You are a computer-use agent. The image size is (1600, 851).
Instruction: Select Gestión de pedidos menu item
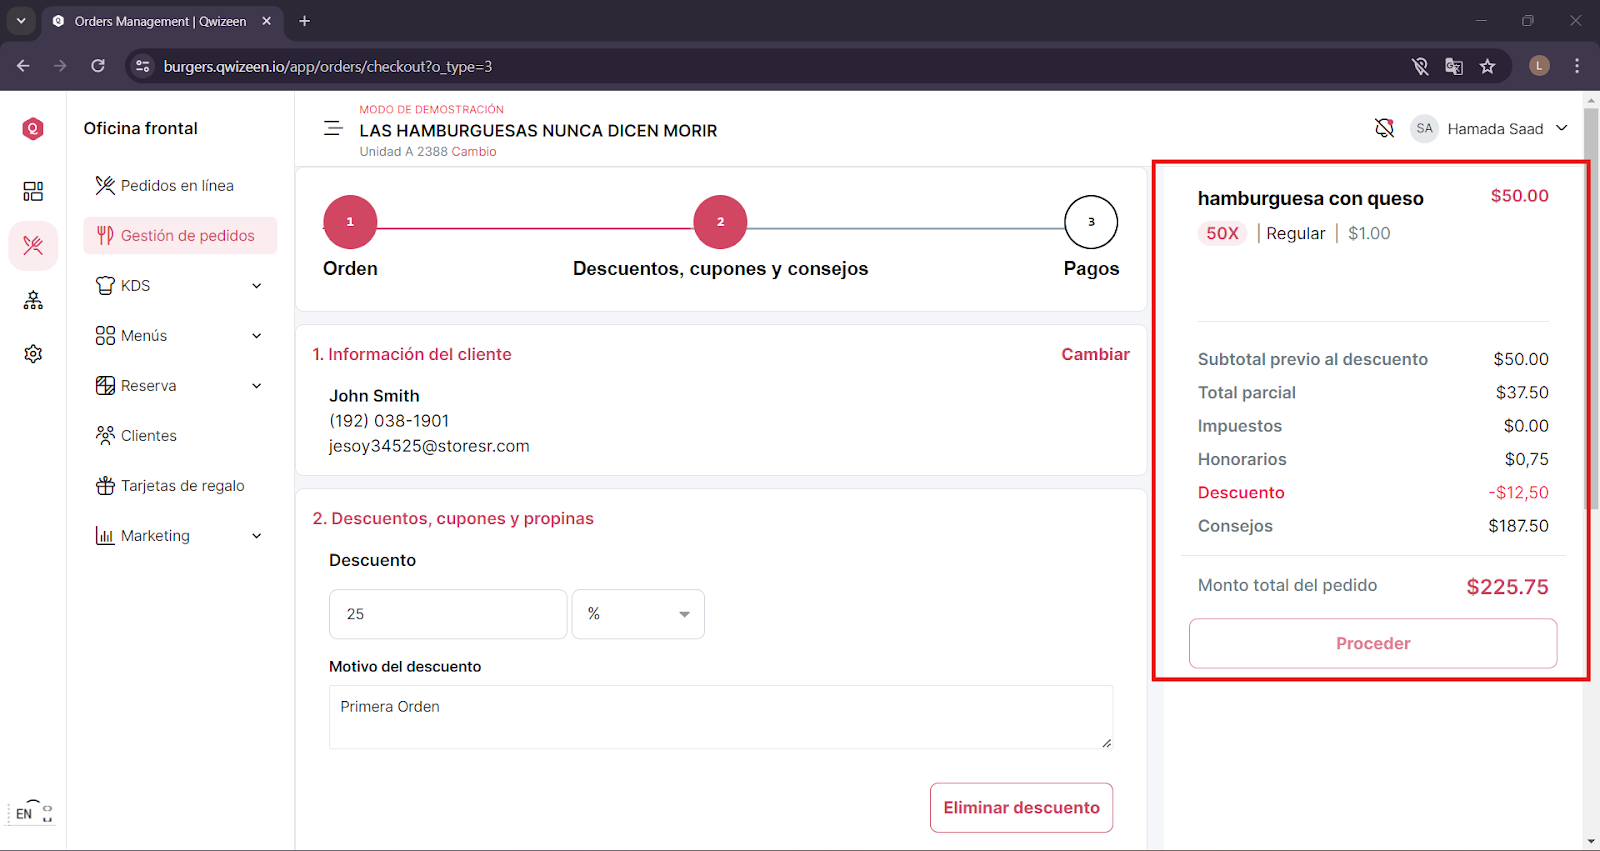point(180,236)
